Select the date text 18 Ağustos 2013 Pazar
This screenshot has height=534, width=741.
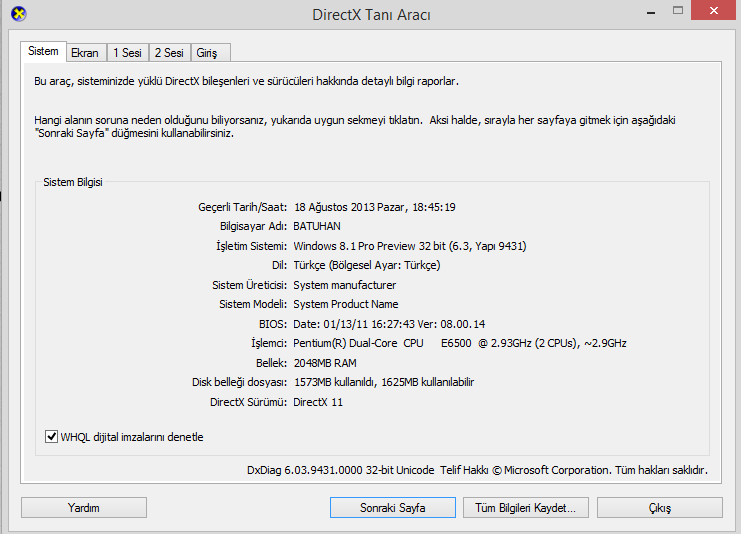349,207
